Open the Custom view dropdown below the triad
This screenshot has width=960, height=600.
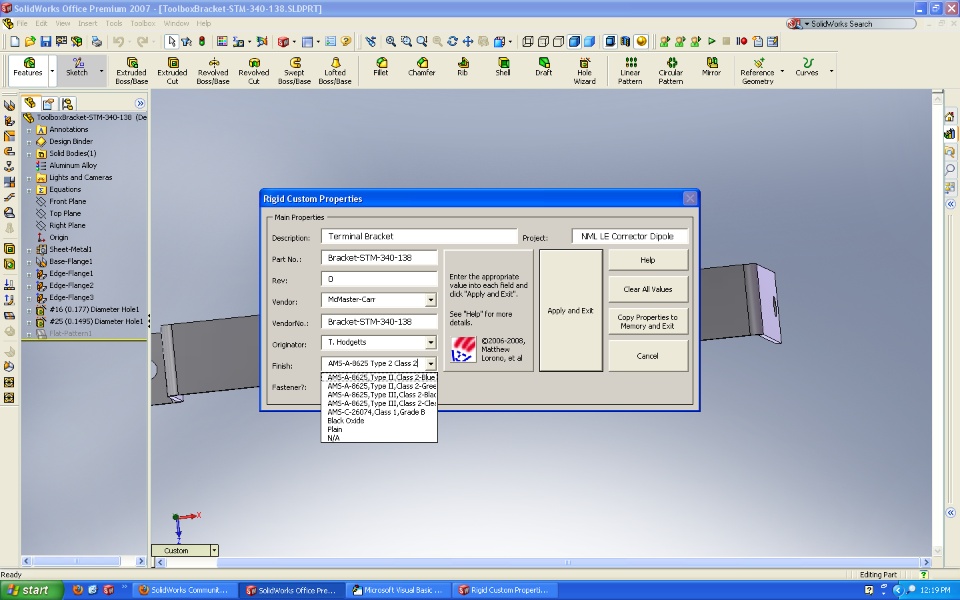click(214, 550)
